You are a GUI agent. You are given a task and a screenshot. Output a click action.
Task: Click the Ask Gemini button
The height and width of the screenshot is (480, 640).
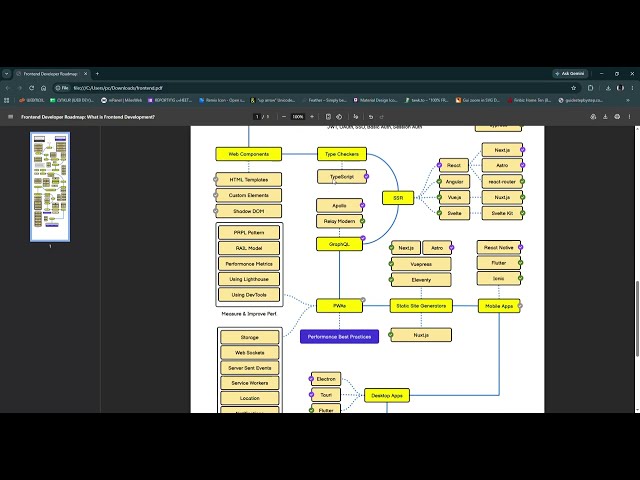[x=570, y=73]
